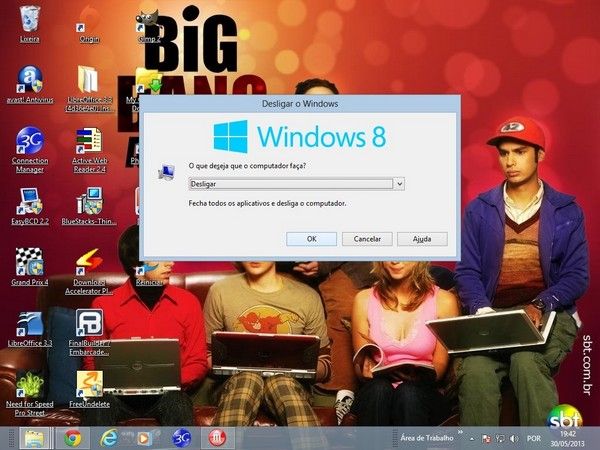Click the Área de Trabalho toolbar label

[427, 438]
